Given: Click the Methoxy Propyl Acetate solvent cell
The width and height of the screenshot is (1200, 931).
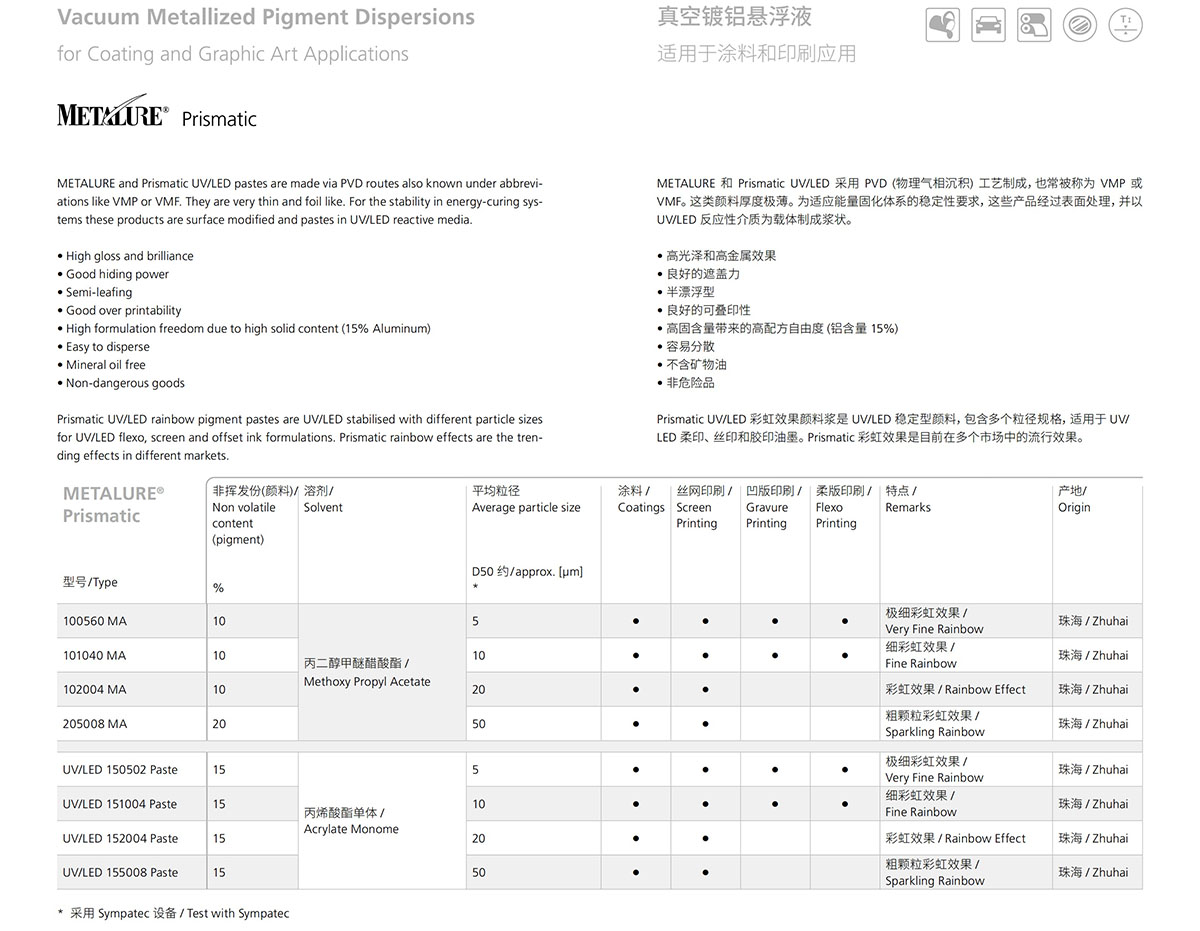Looking at the screenshot, I should pyautogui.click(x=367, y=681).
